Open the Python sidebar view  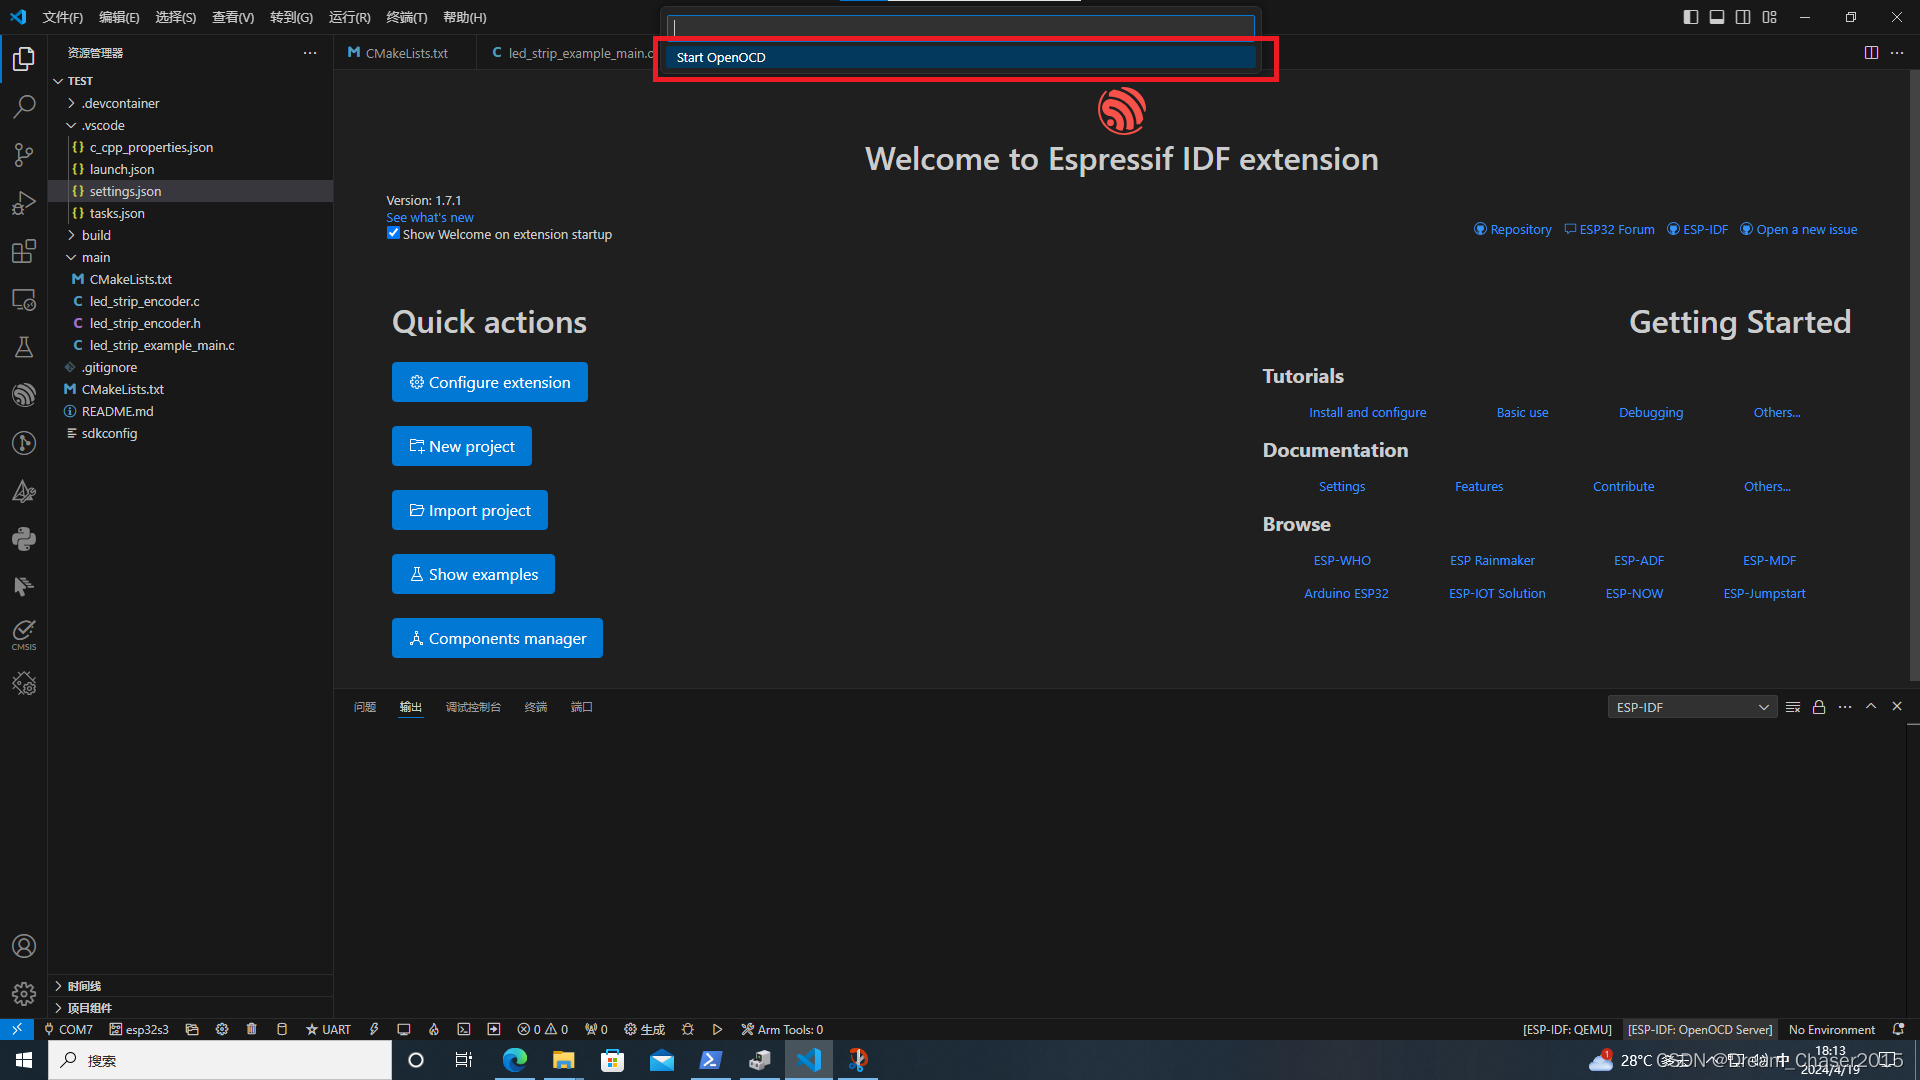tap(24, 539)
